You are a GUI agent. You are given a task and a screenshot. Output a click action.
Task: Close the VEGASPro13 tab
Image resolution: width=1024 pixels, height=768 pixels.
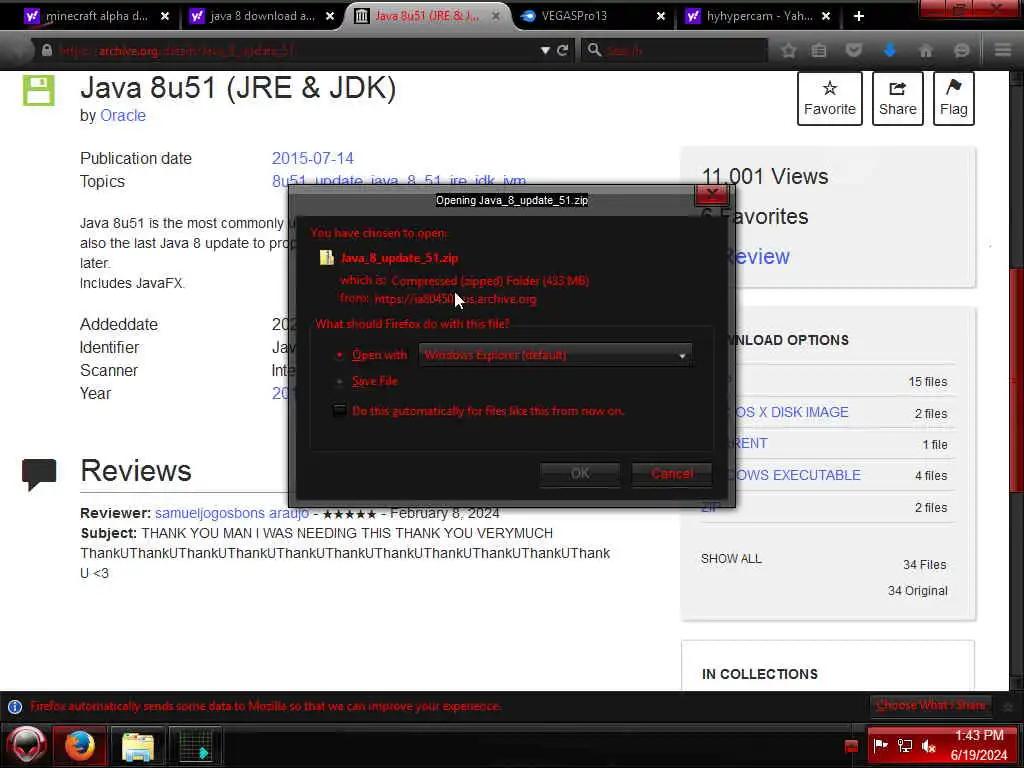(x=661, y=16)
